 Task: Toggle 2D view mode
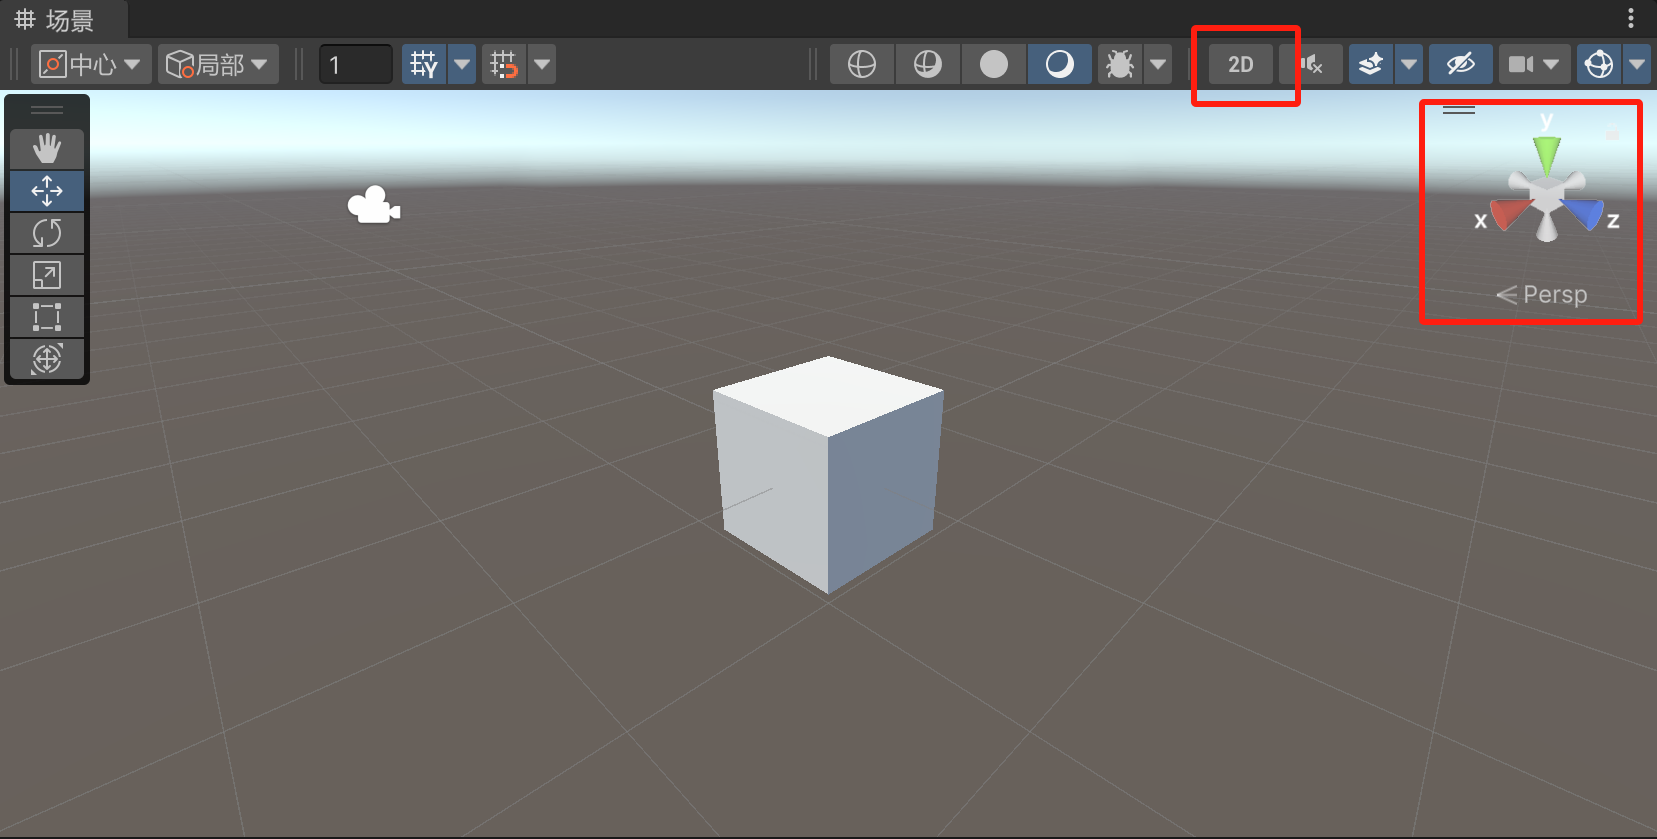click(x=1241, y=64)
